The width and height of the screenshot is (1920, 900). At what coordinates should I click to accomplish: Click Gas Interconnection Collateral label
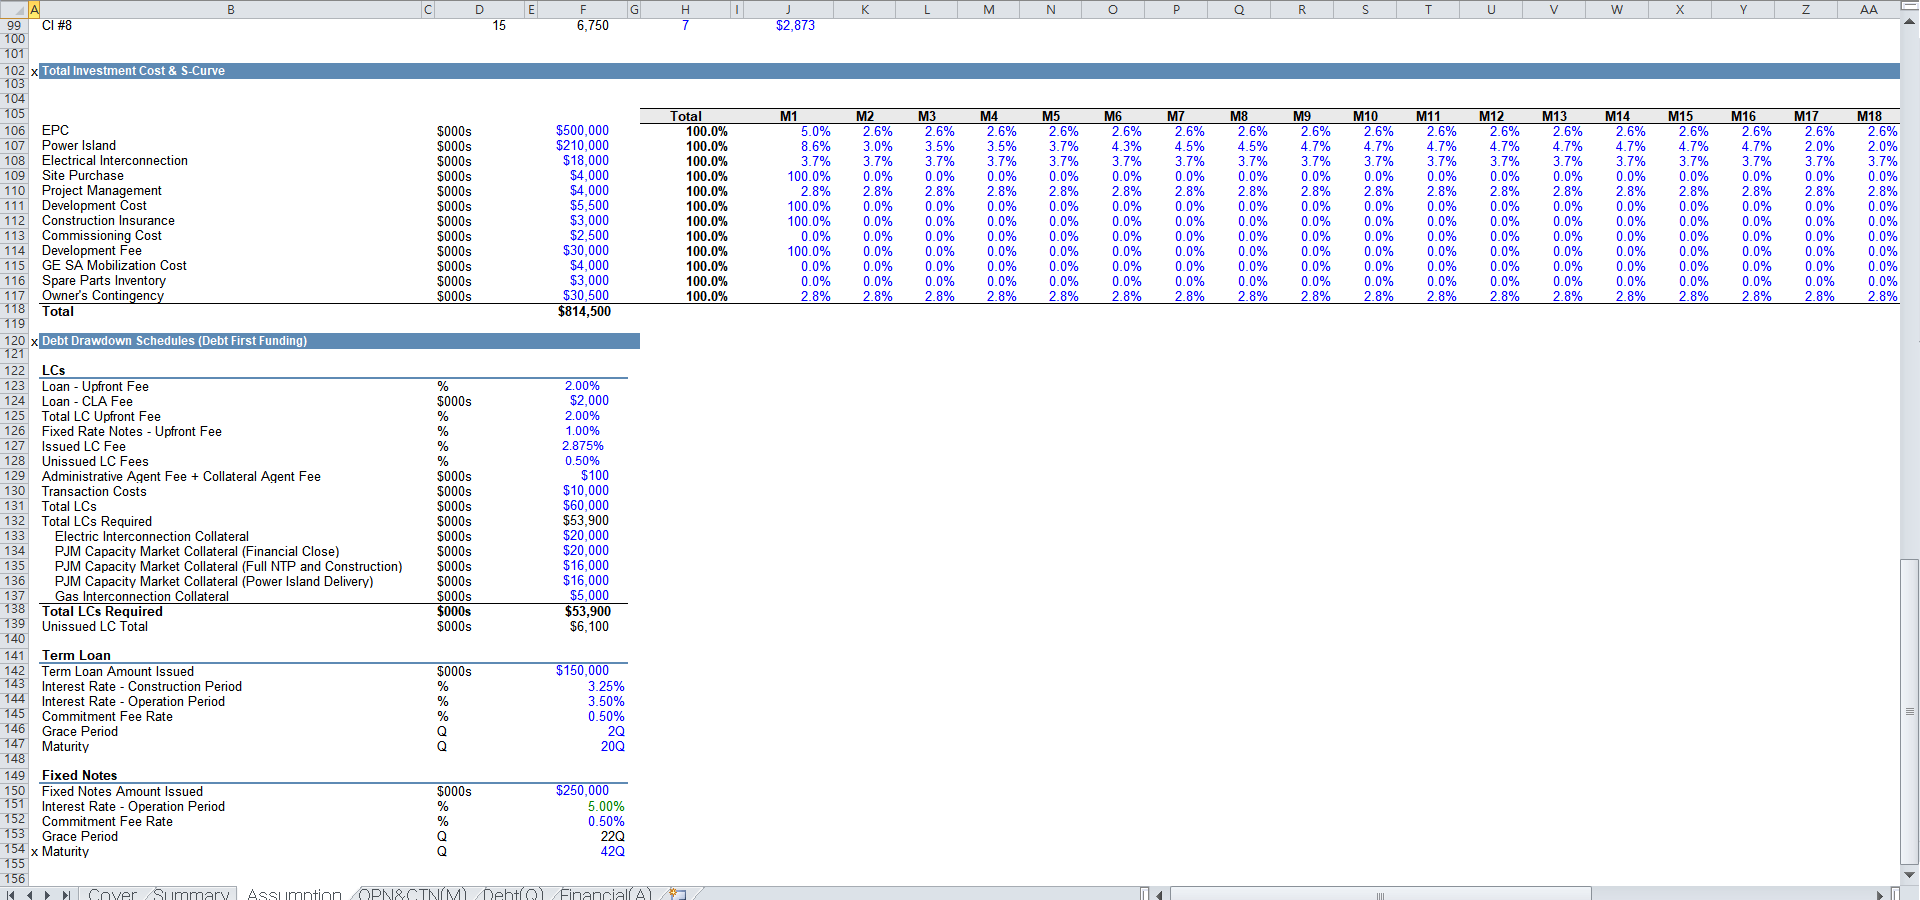(x=142, y=596)
